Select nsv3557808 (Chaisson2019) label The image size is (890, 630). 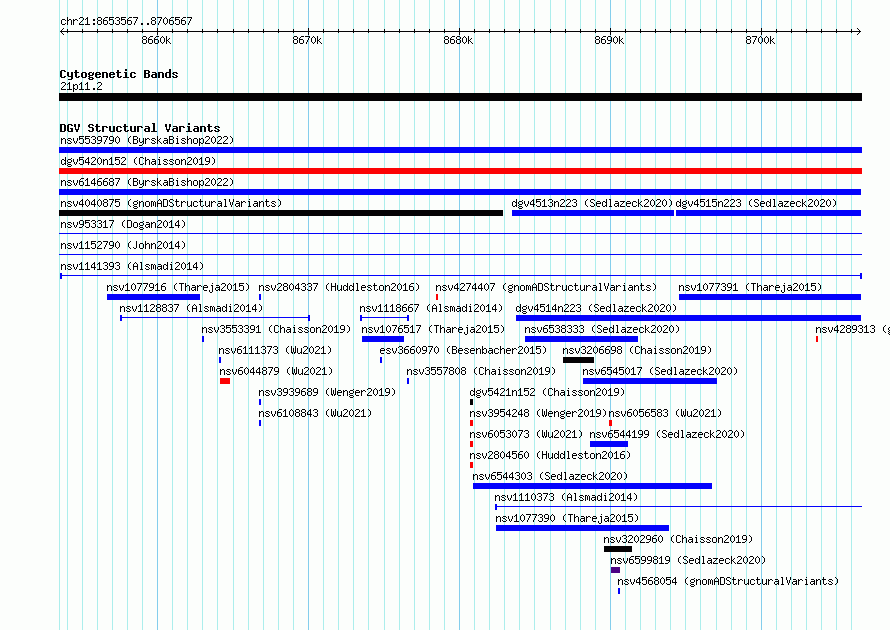pyautogui.click(x=481, y=371)
